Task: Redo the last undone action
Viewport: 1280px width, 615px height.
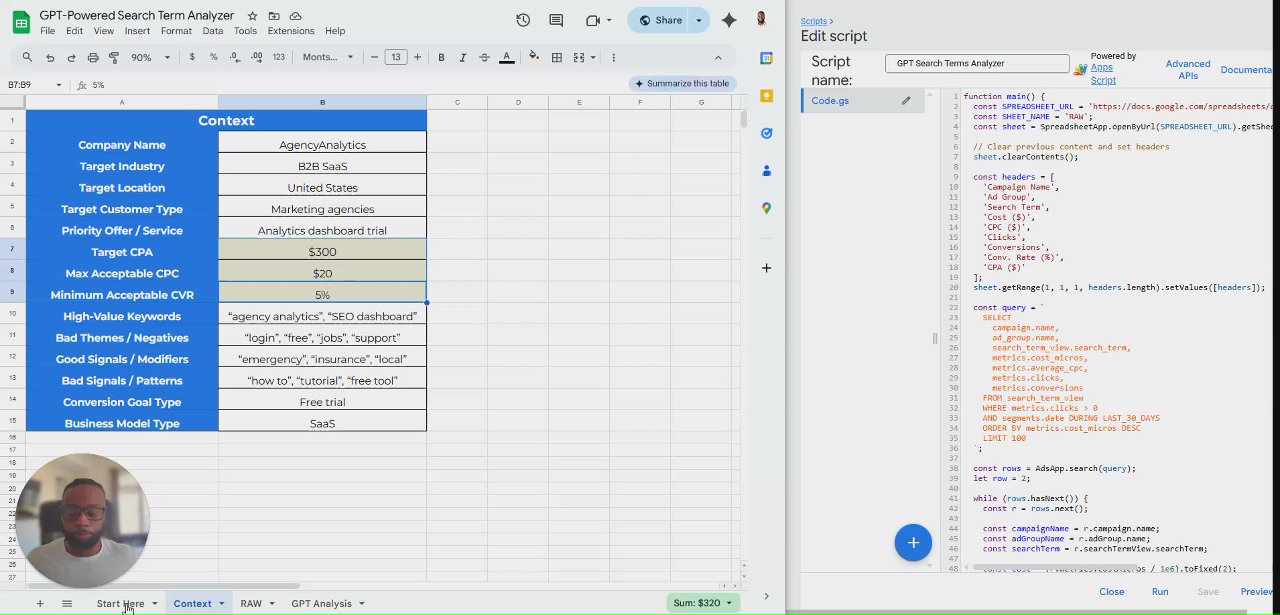Action: [x=71, y=57]
